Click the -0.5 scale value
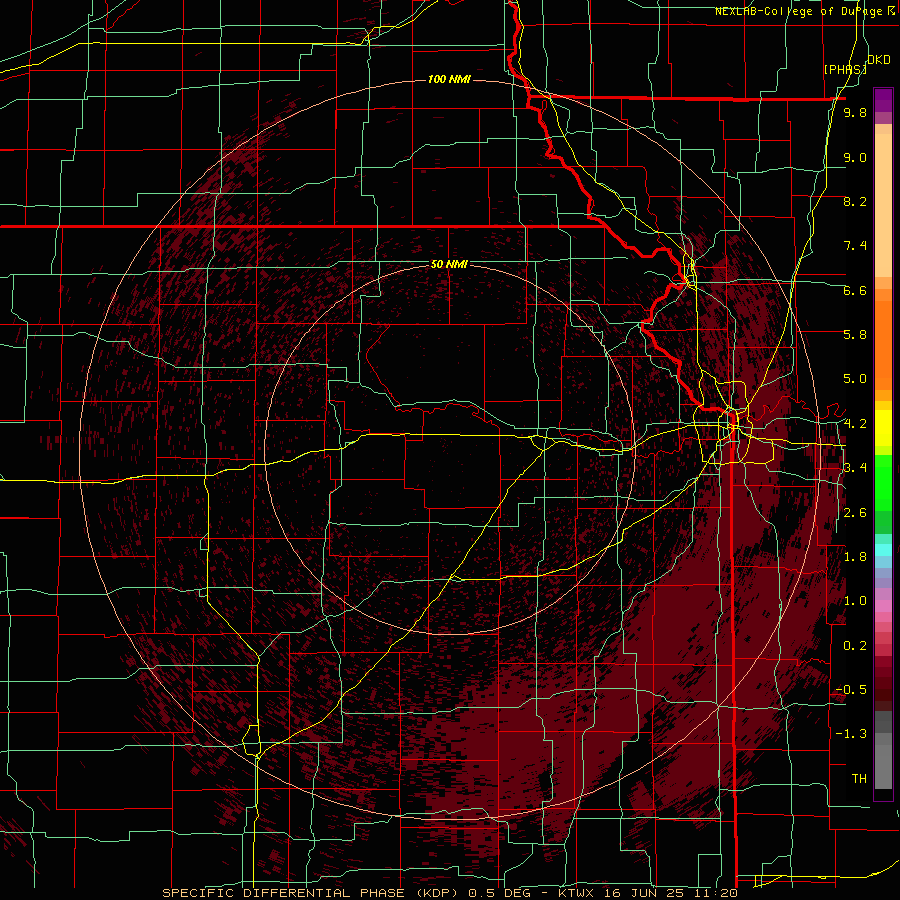This screenshot has width=900, height=900. pos(851,690)
